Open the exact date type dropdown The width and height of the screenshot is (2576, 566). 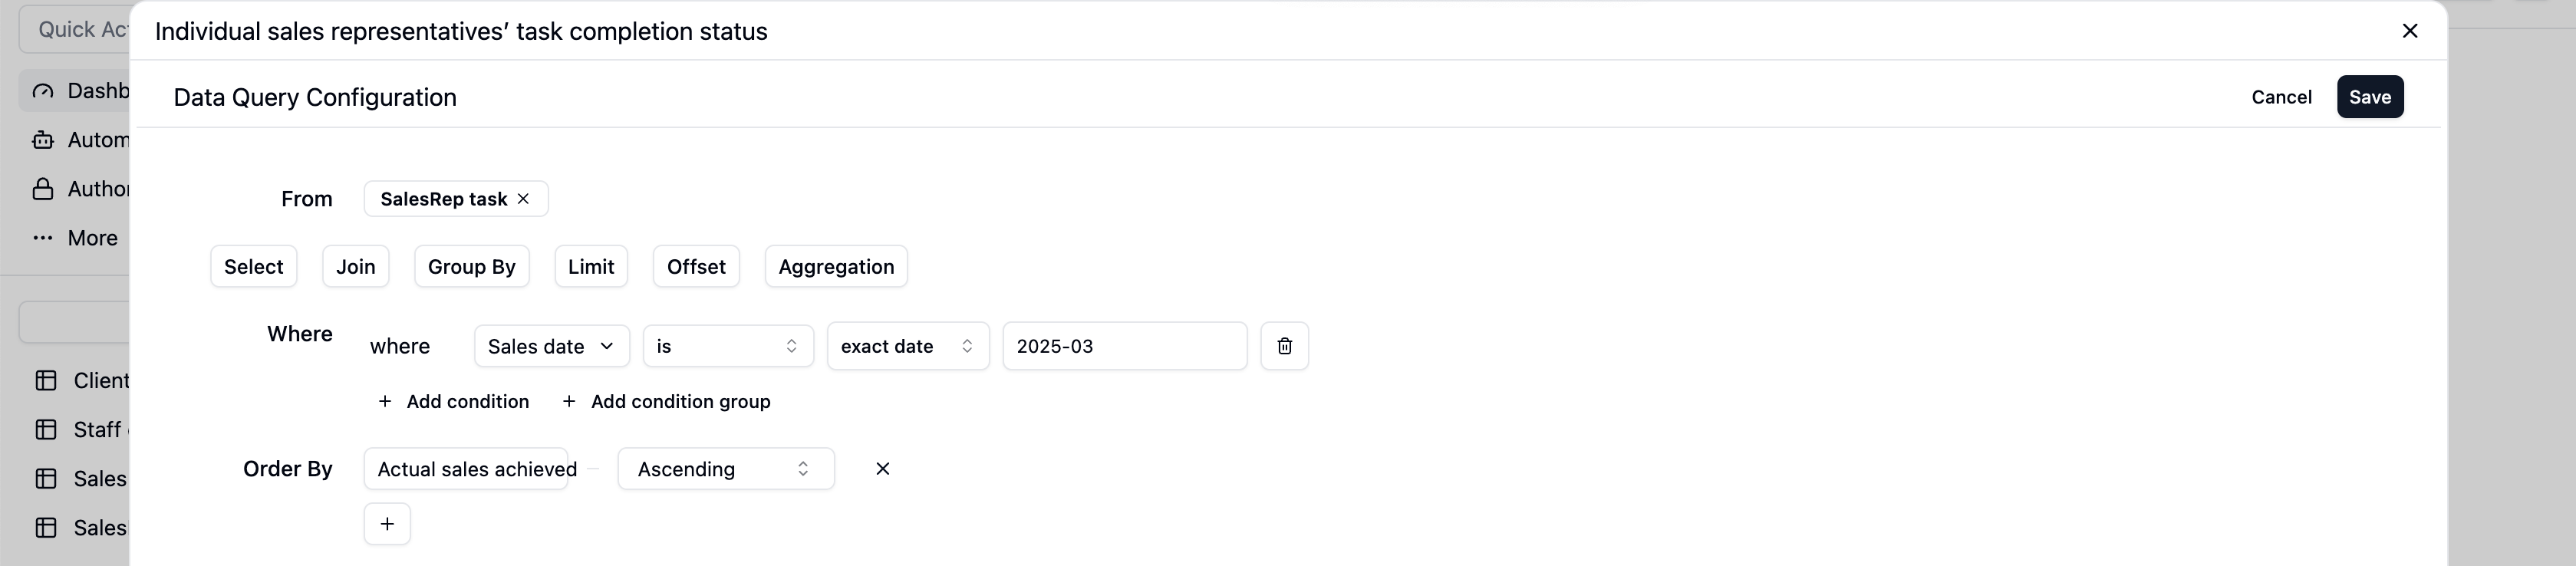point(907,346)
